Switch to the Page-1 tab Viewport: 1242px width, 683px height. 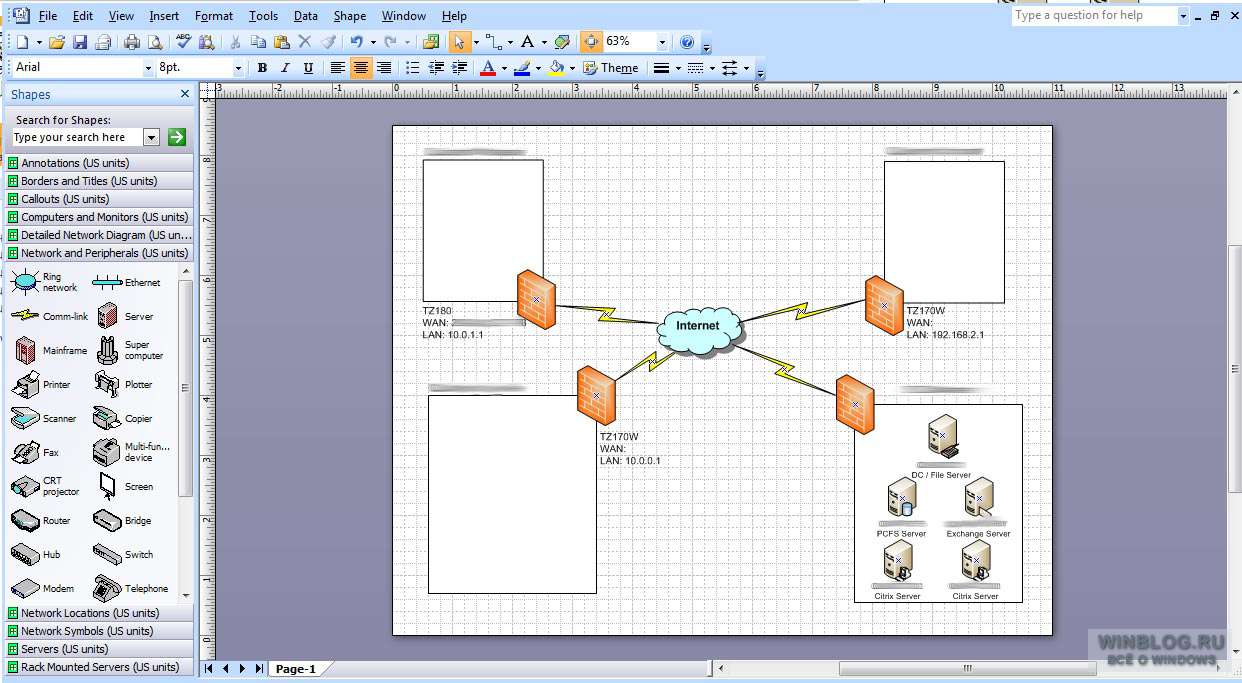point(295,669)
